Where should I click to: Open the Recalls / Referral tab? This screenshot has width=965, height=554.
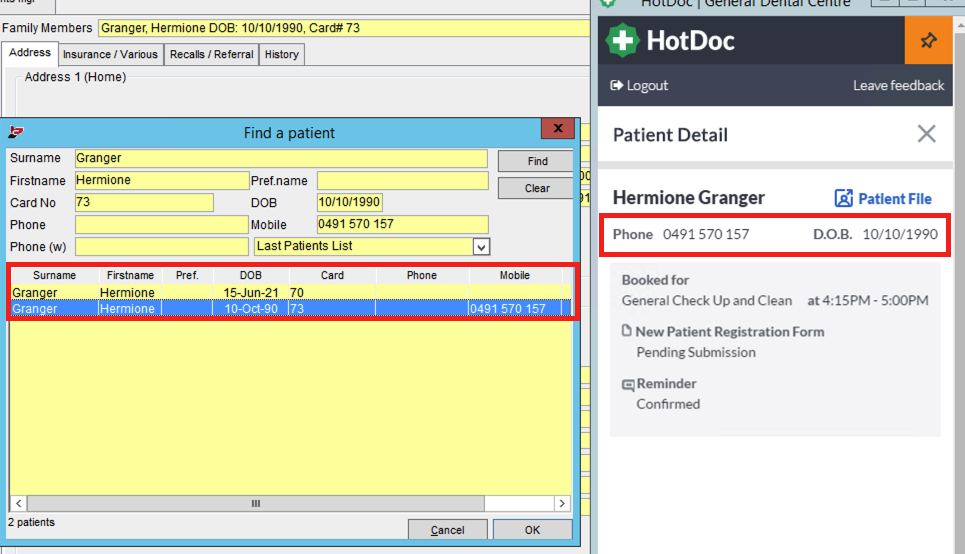pos(211,54)
